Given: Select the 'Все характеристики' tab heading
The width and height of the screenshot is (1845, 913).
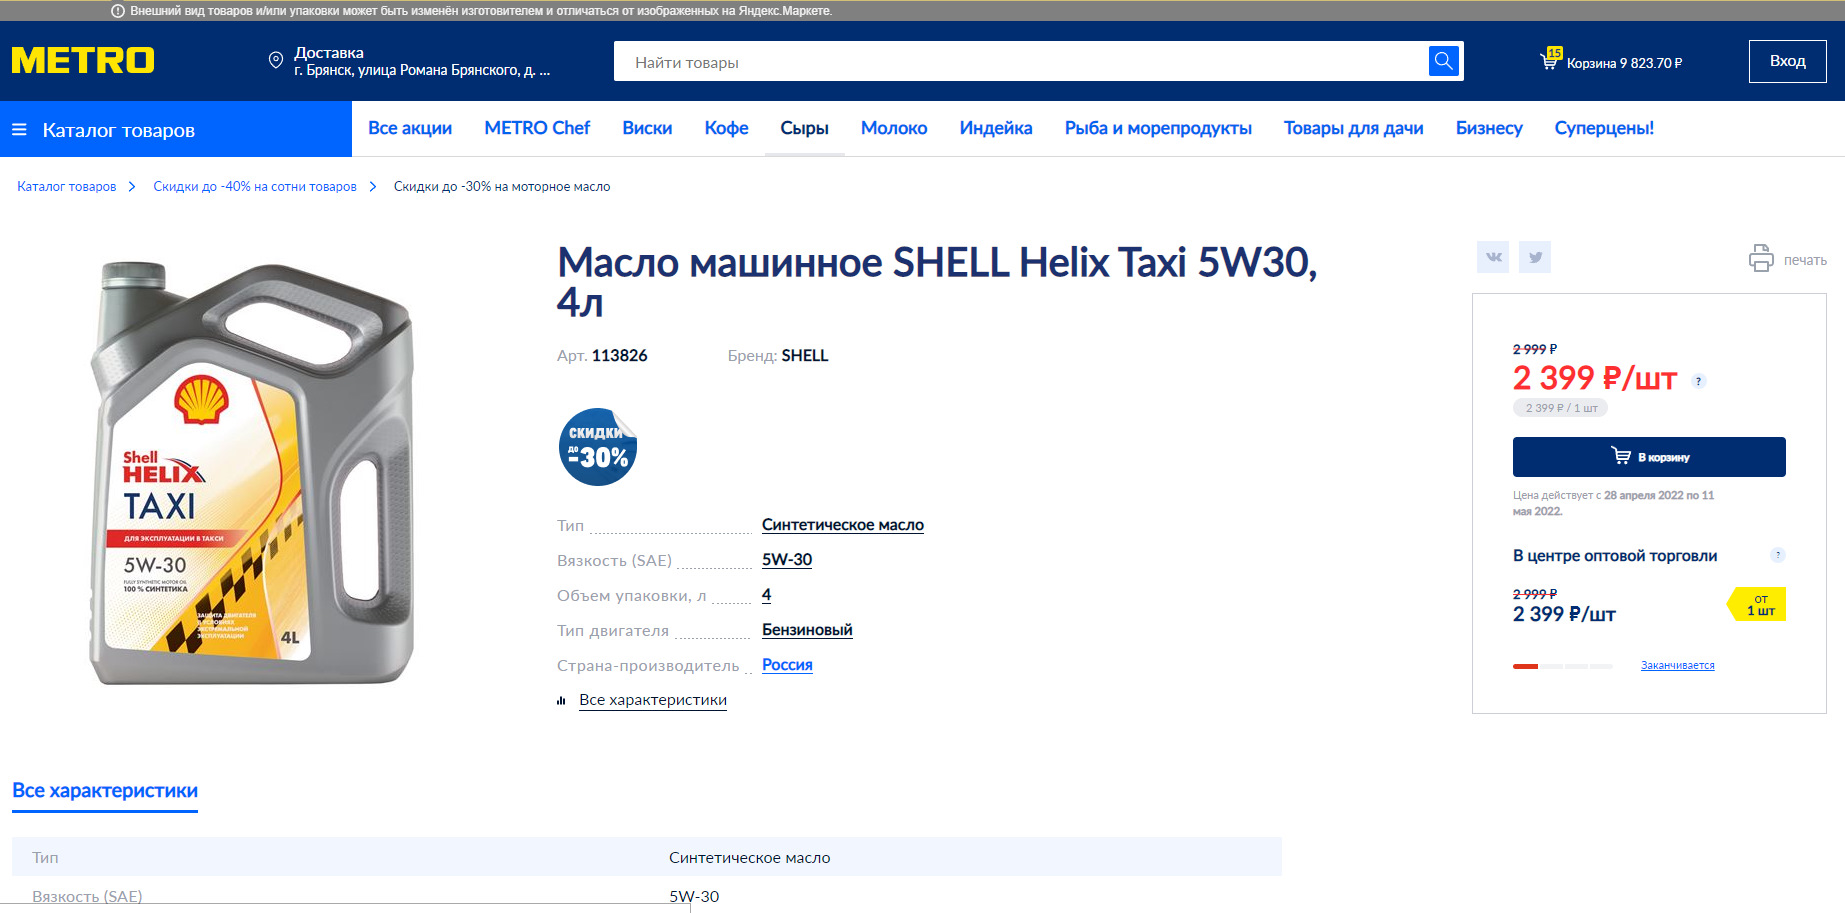Looking at the screenshot, I should (x=105, y=791).
